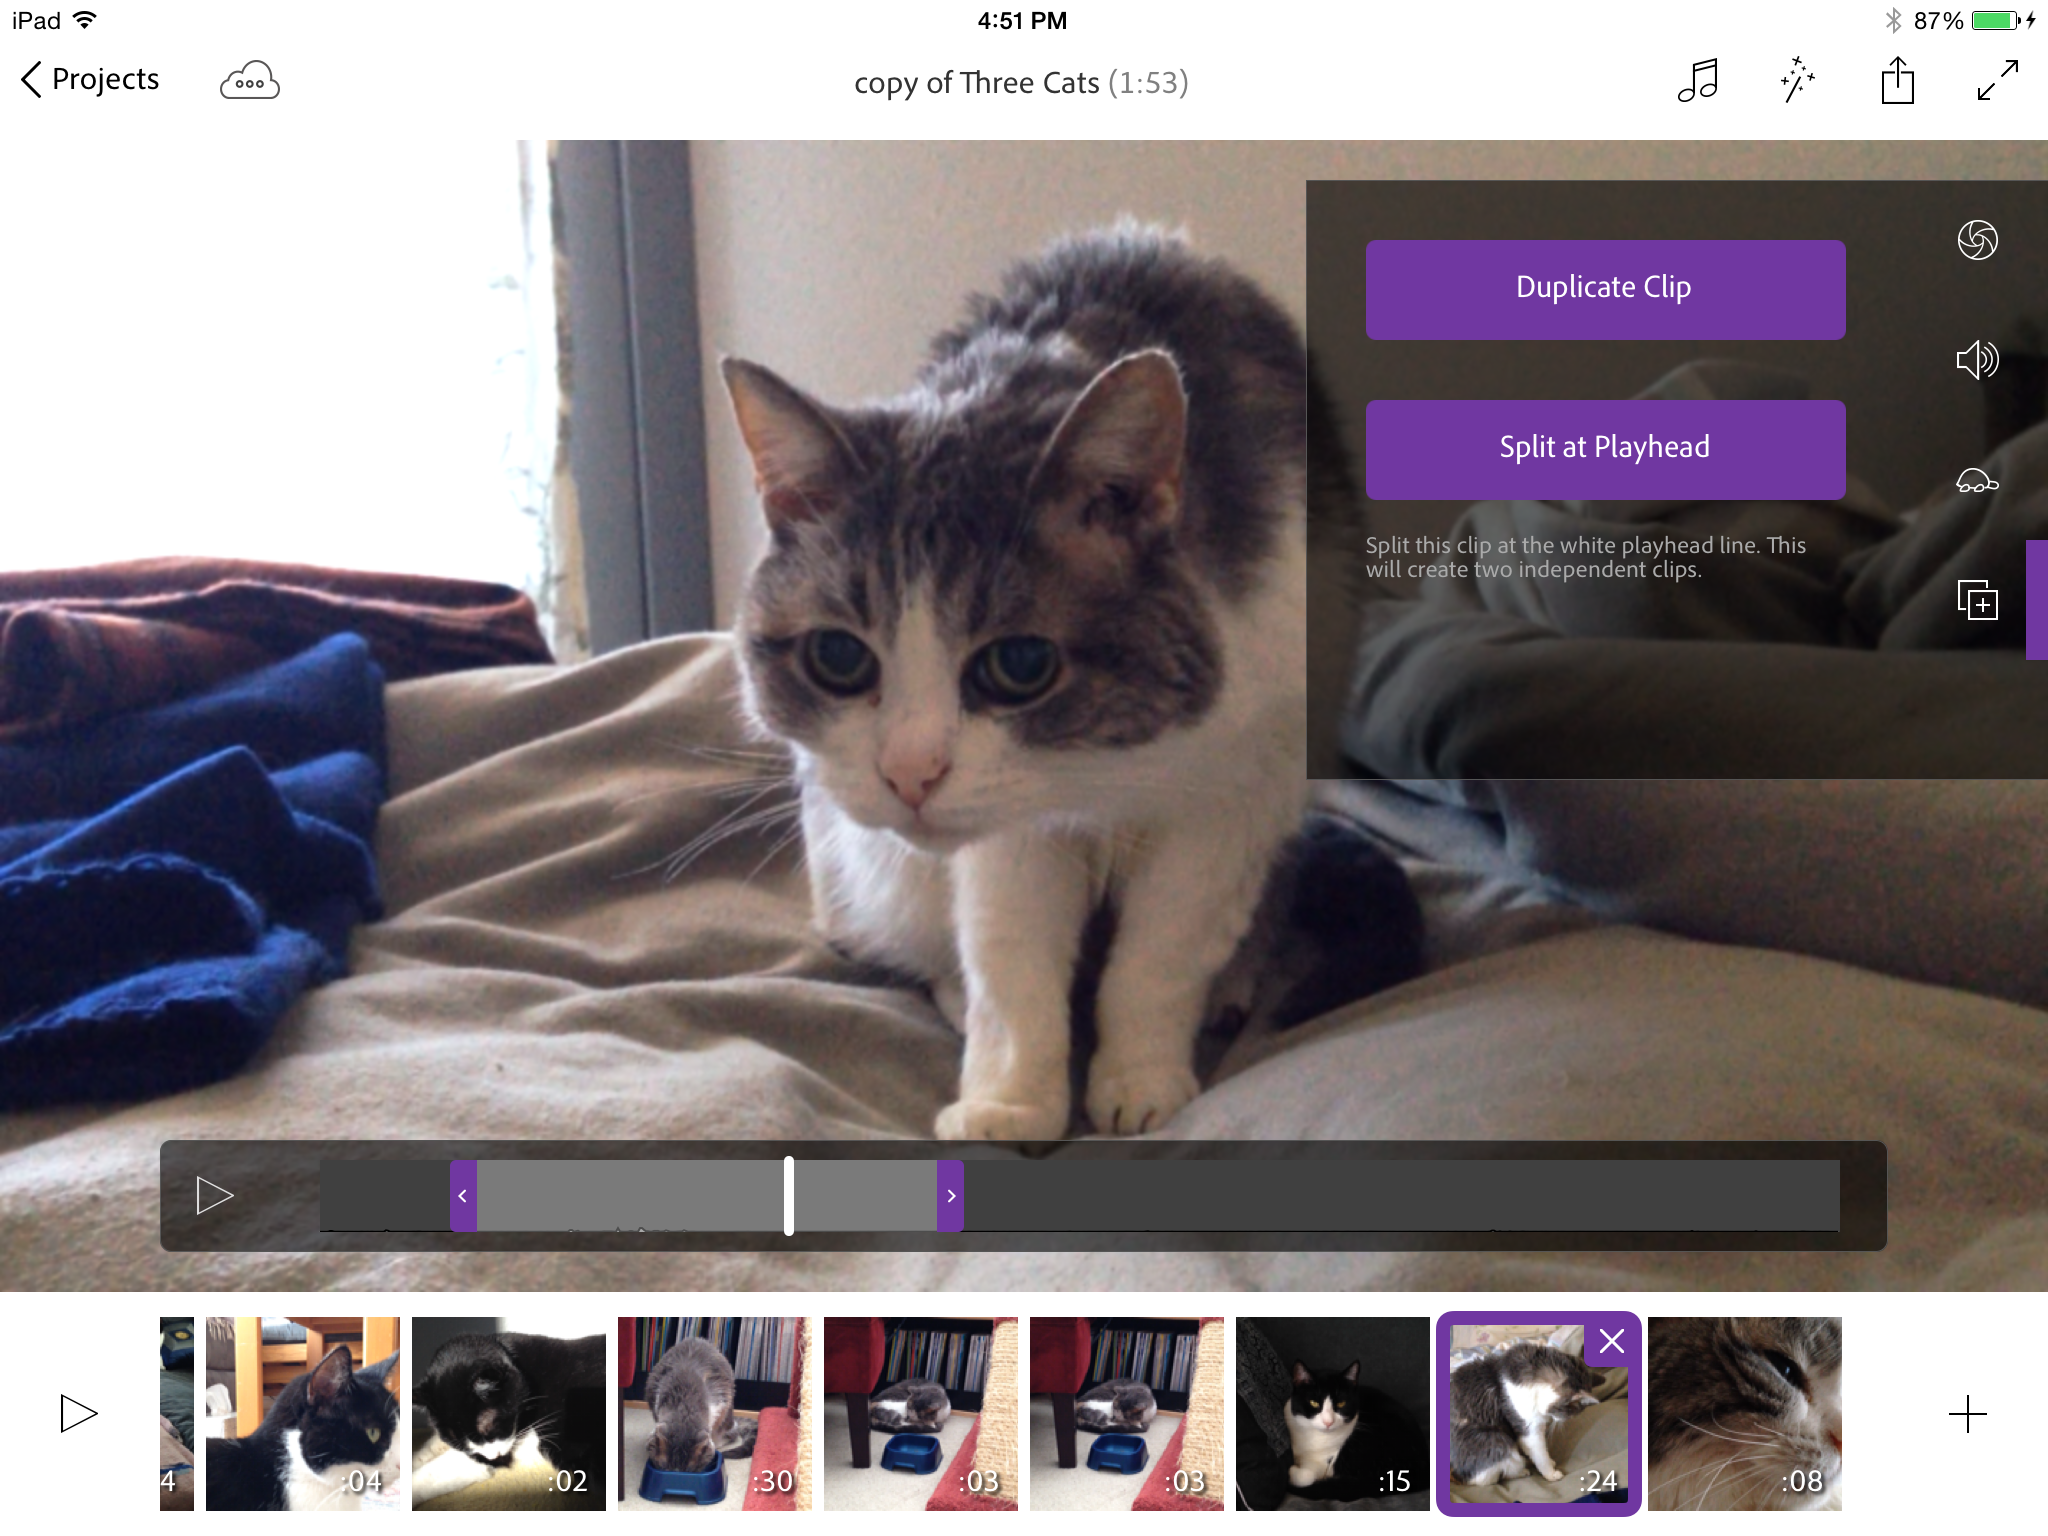2048x1536 pixels.
Task: Select the :15 tuxedo cat clip
Action: (1333, 1413)
